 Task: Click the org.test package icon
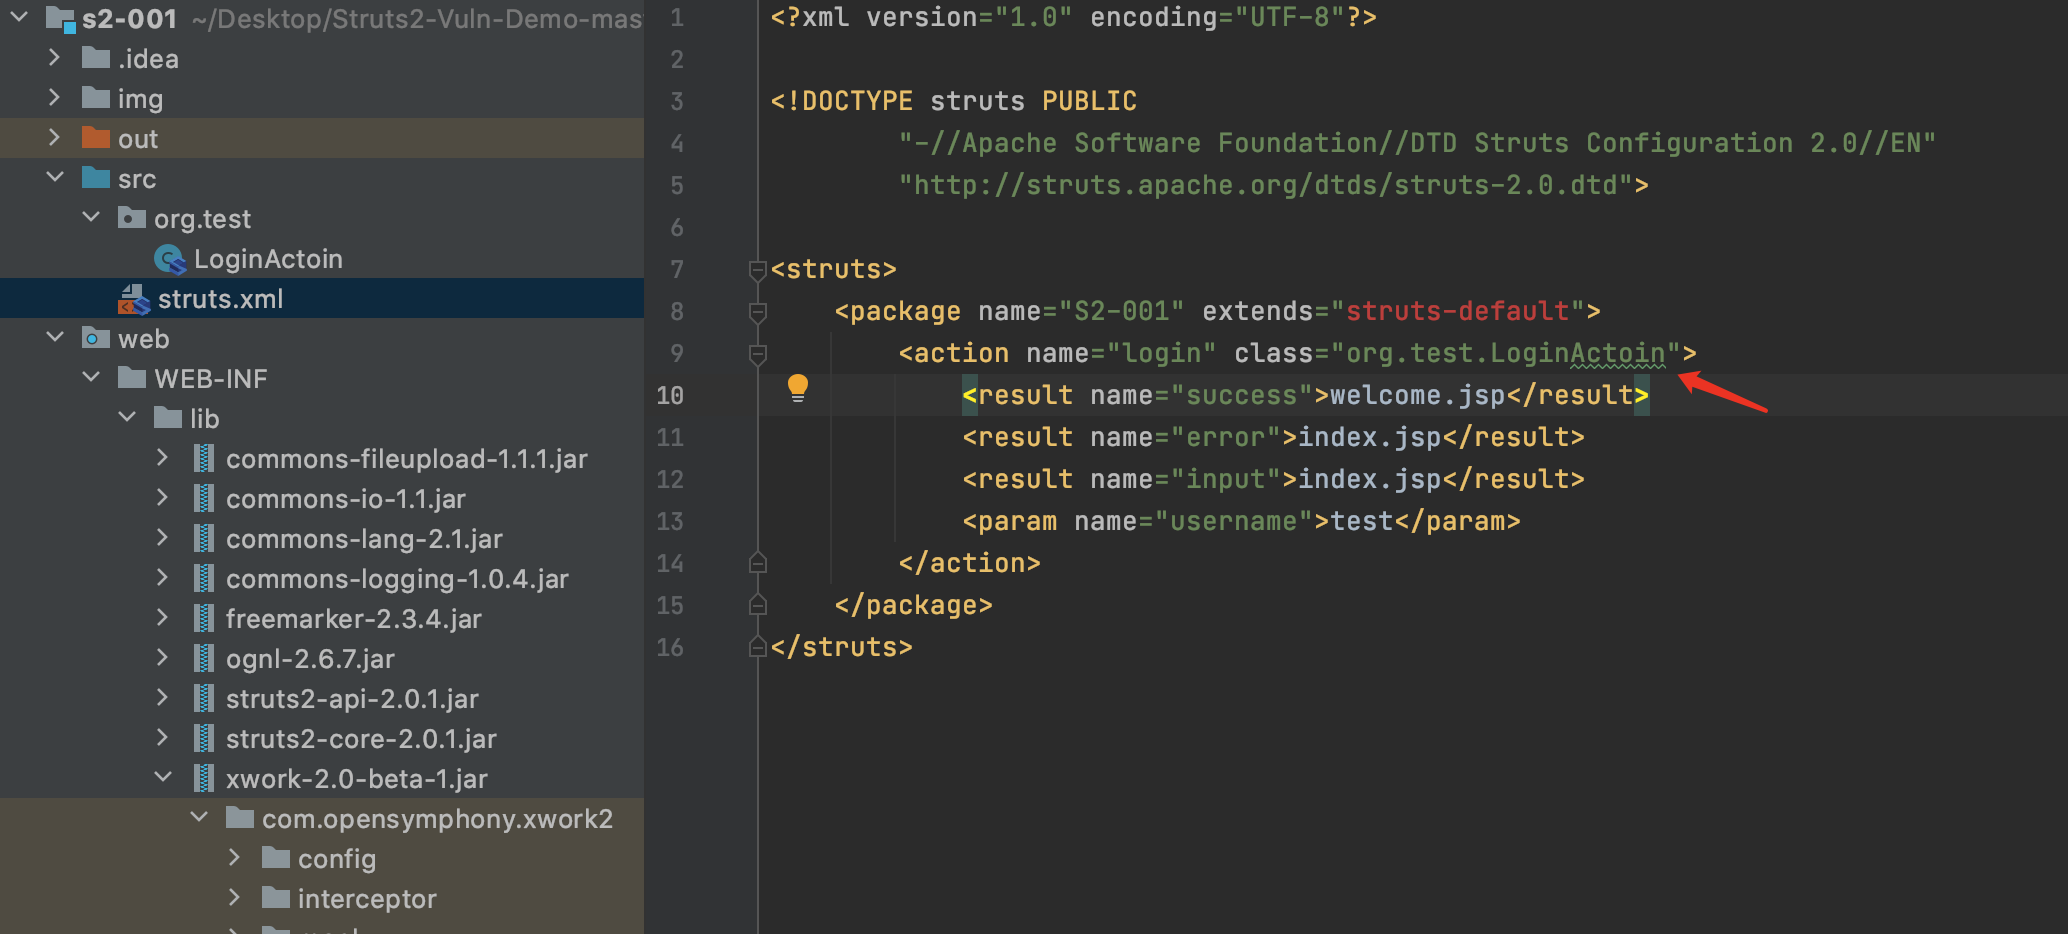tap(132, 218)
